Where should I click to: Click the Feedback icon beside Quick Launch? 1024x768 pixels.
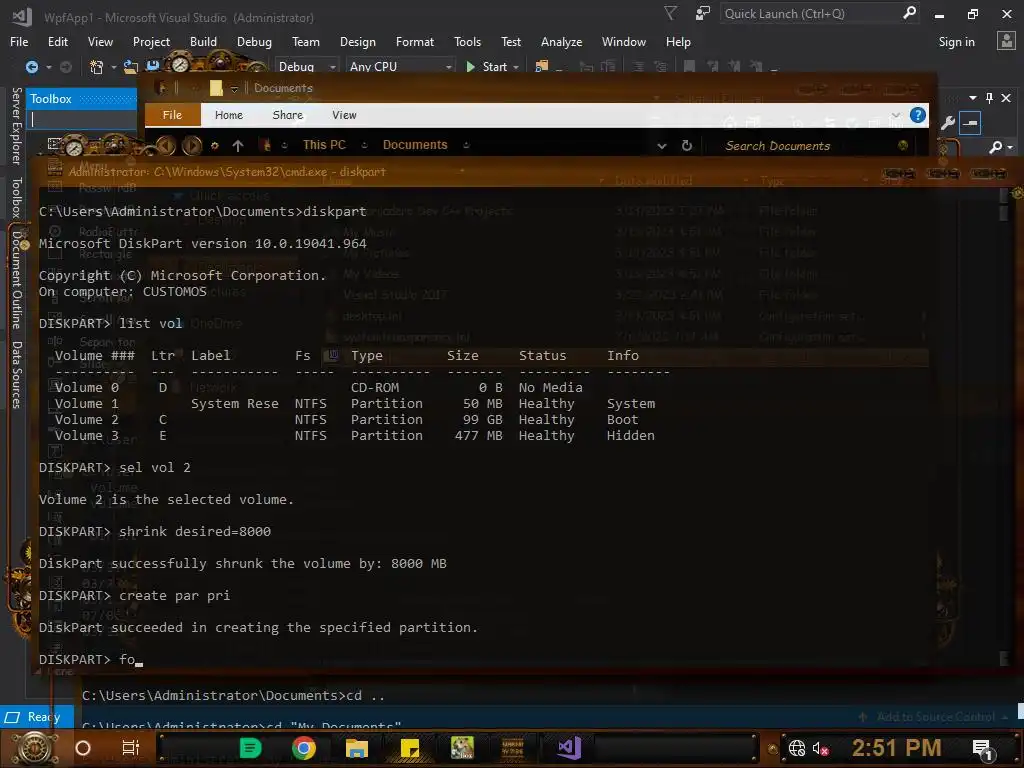[703, 14]
